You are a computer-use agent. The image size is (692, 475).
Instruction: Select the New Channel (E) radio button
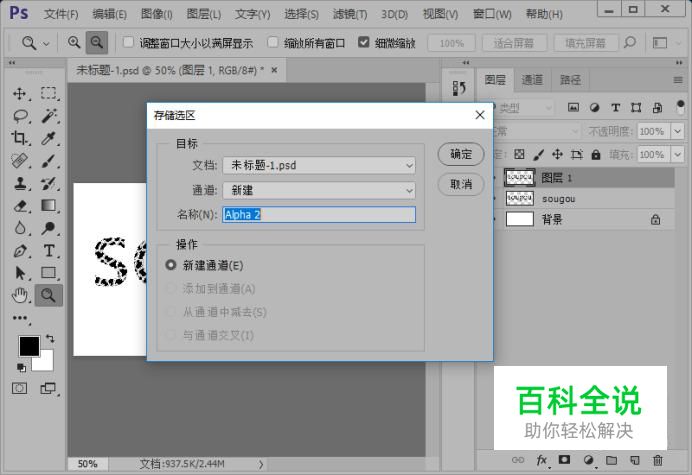point(170,265)
